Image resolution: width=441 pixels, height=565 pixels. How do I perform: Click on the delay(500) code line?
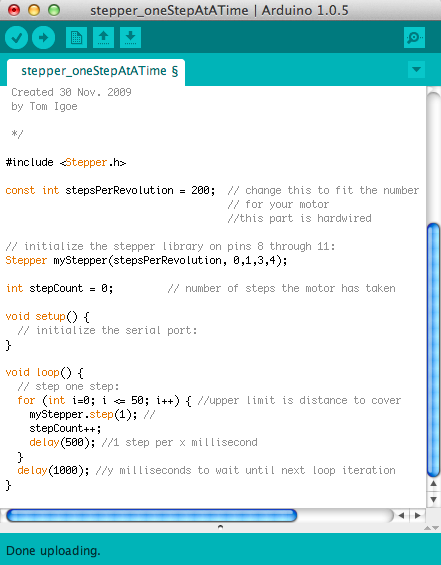62,442
